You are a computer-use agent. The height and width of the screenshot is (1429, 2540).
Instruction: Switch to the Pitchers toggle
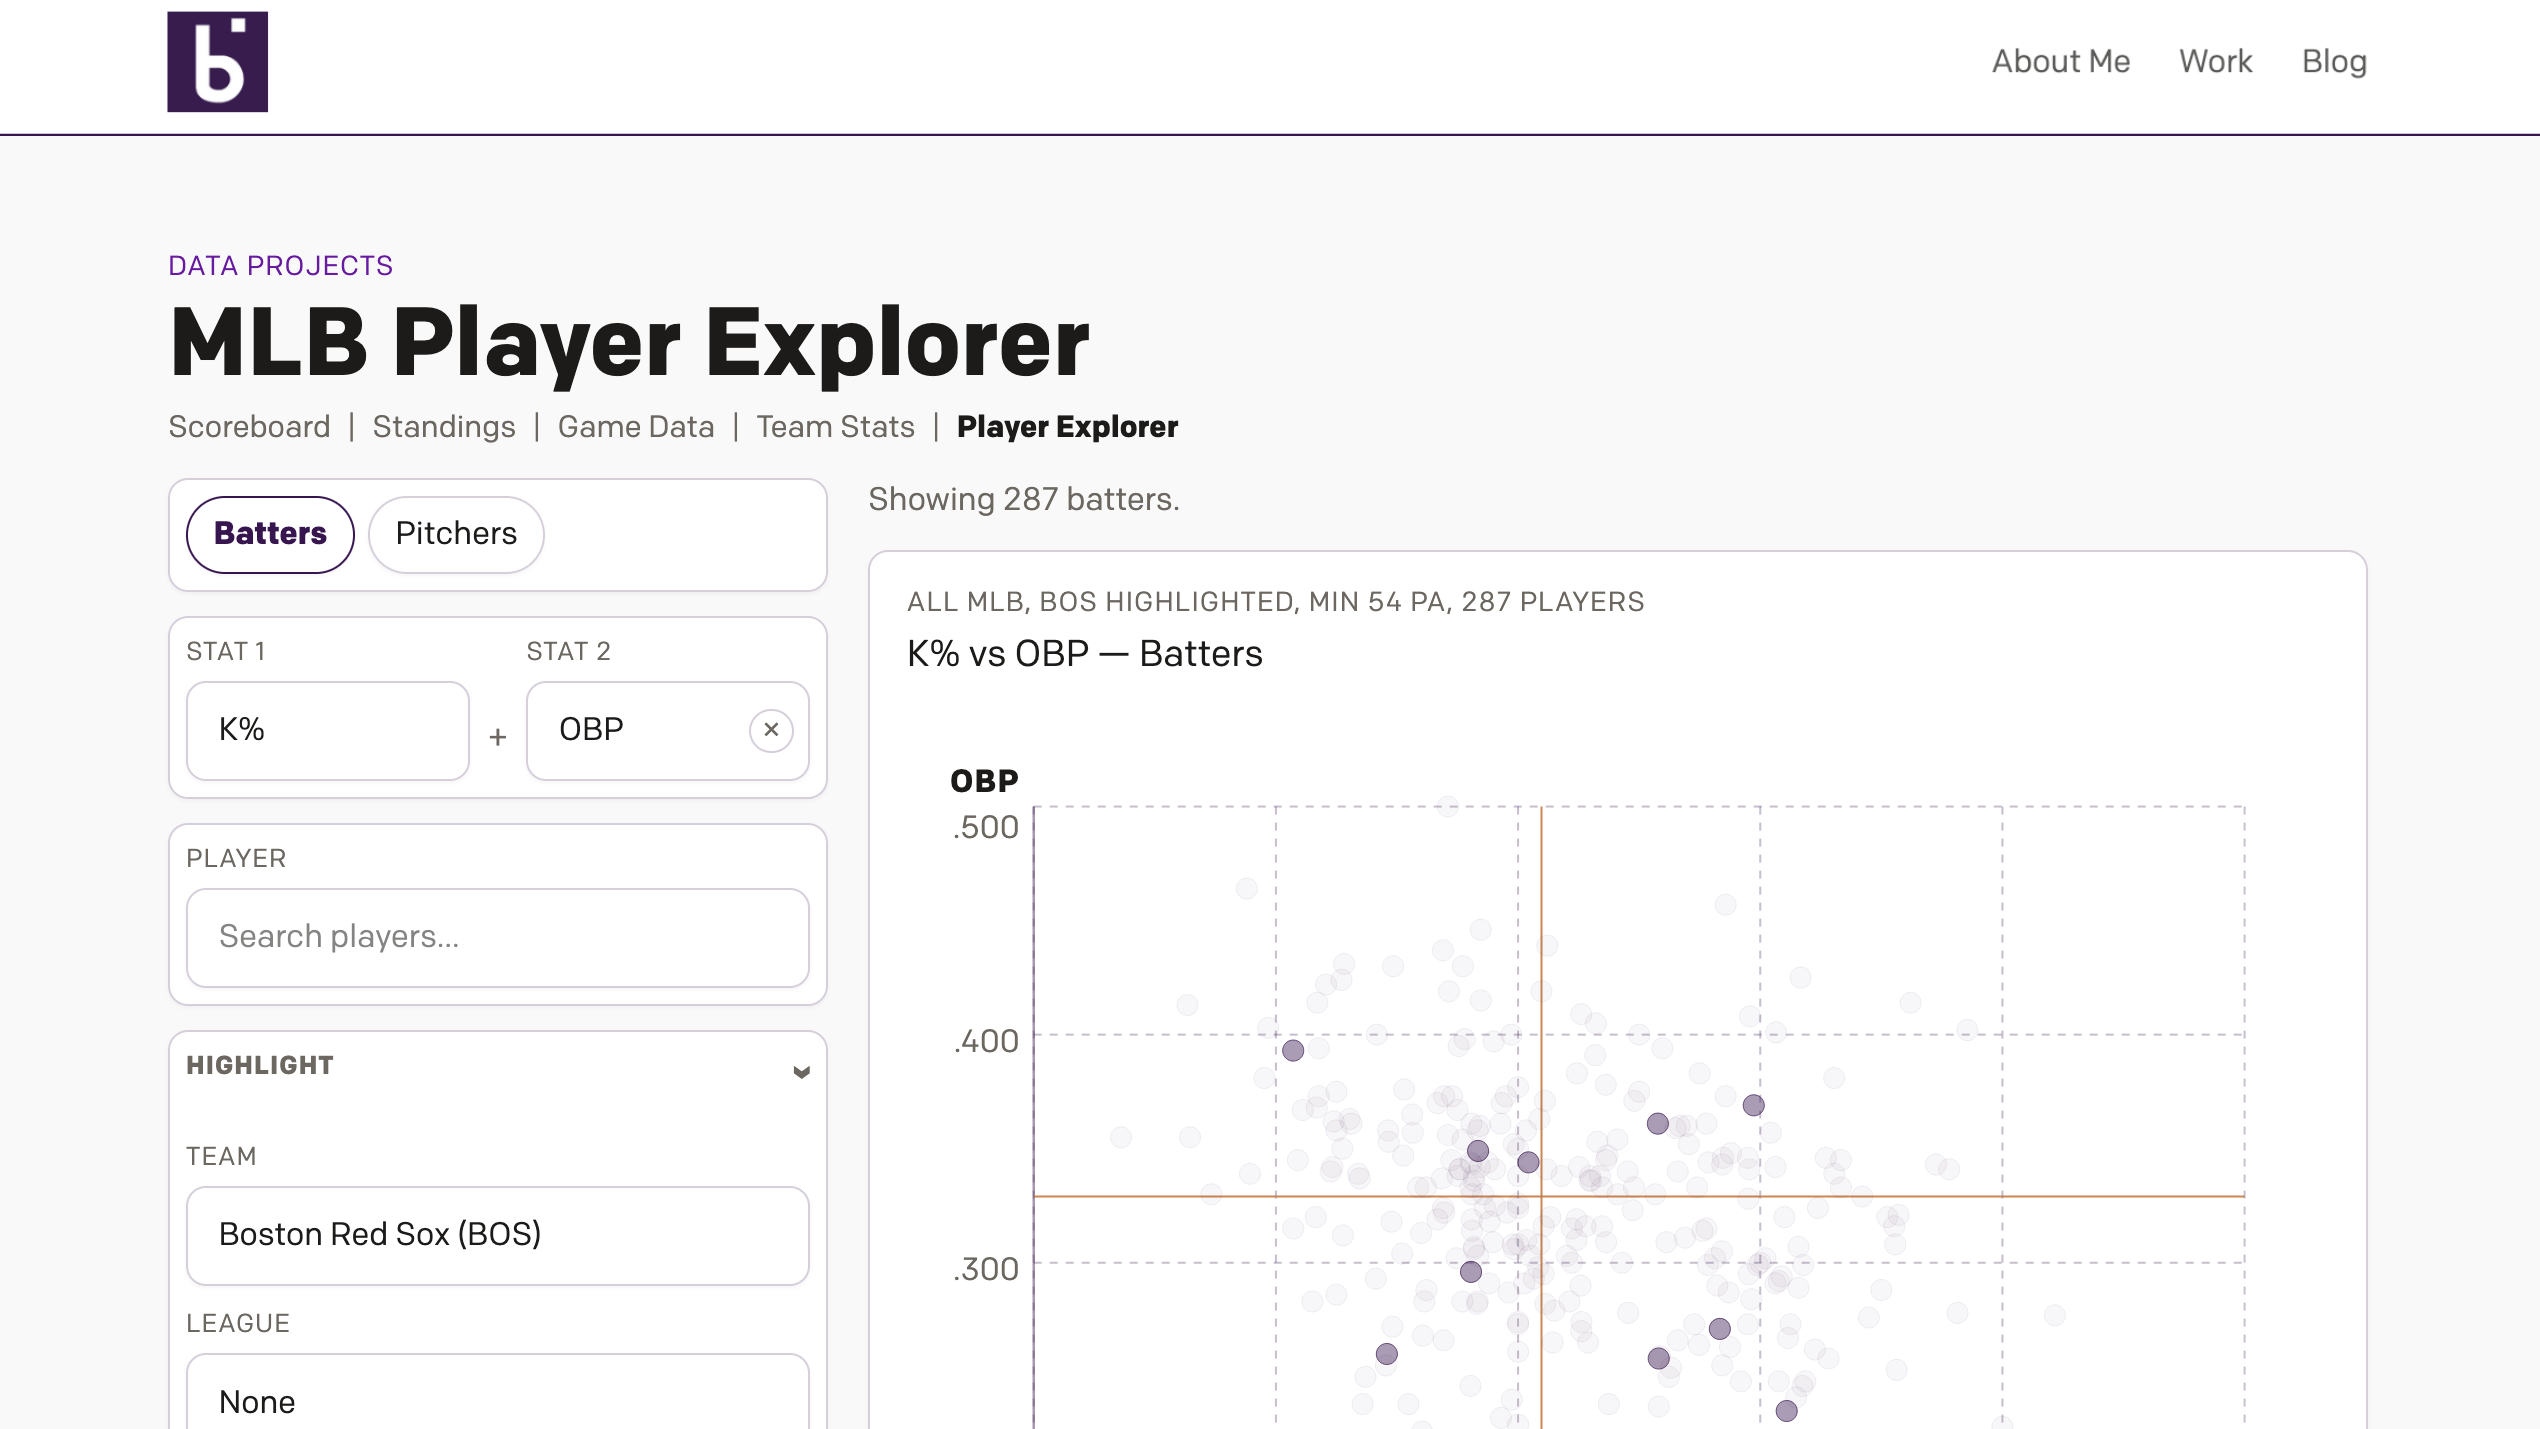(456, 534)
